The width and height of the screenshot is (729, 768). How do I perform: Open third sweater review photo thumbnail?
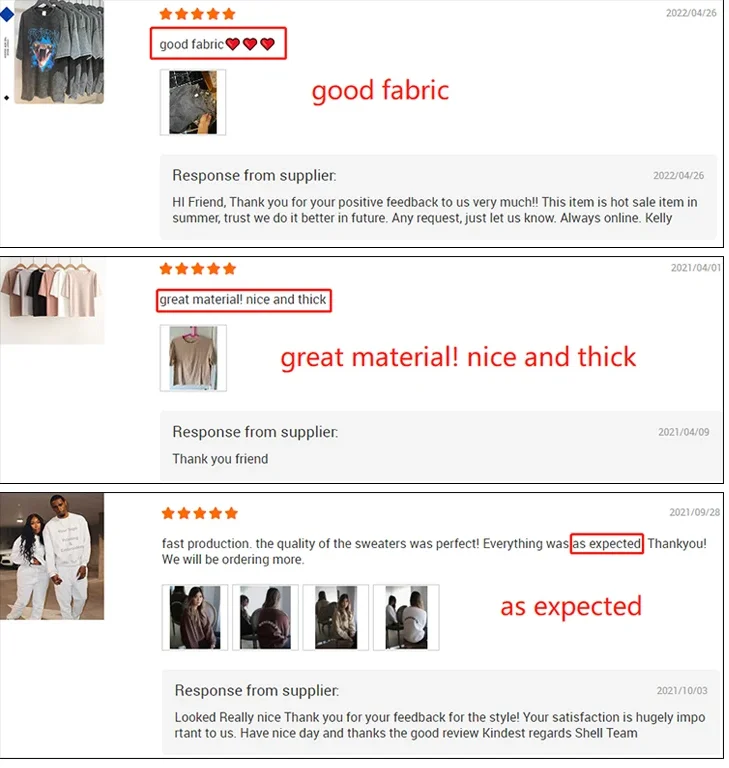click(336, 617)
